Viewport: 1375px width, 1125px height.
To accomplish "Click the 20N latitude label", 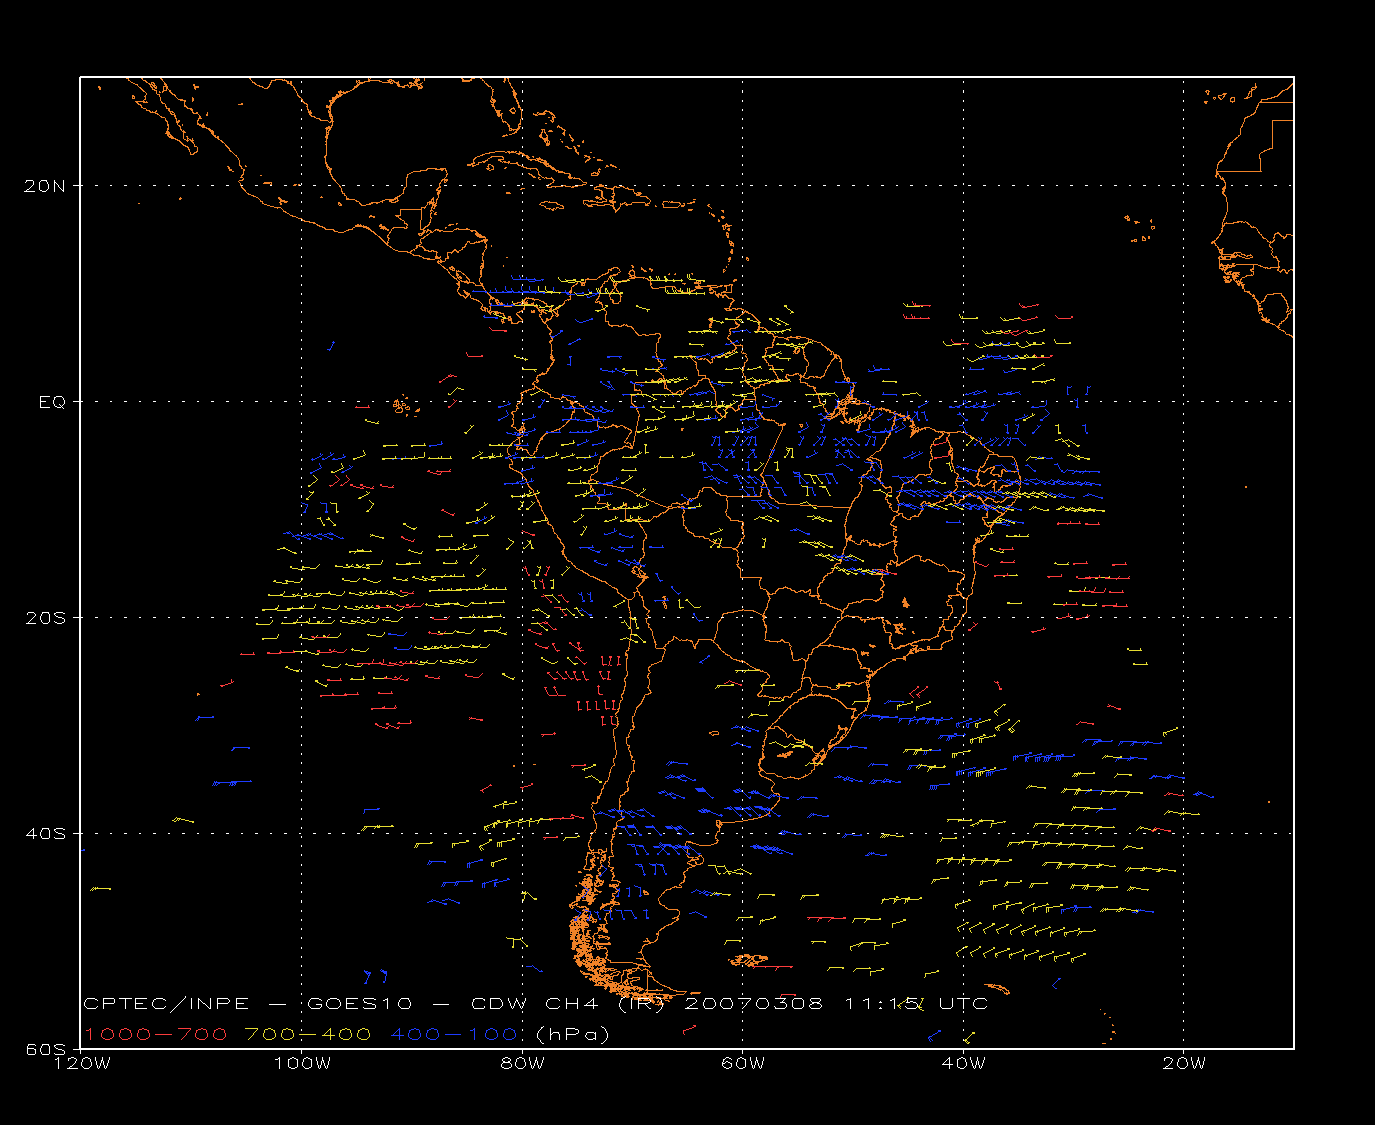I will click(47, 186).
